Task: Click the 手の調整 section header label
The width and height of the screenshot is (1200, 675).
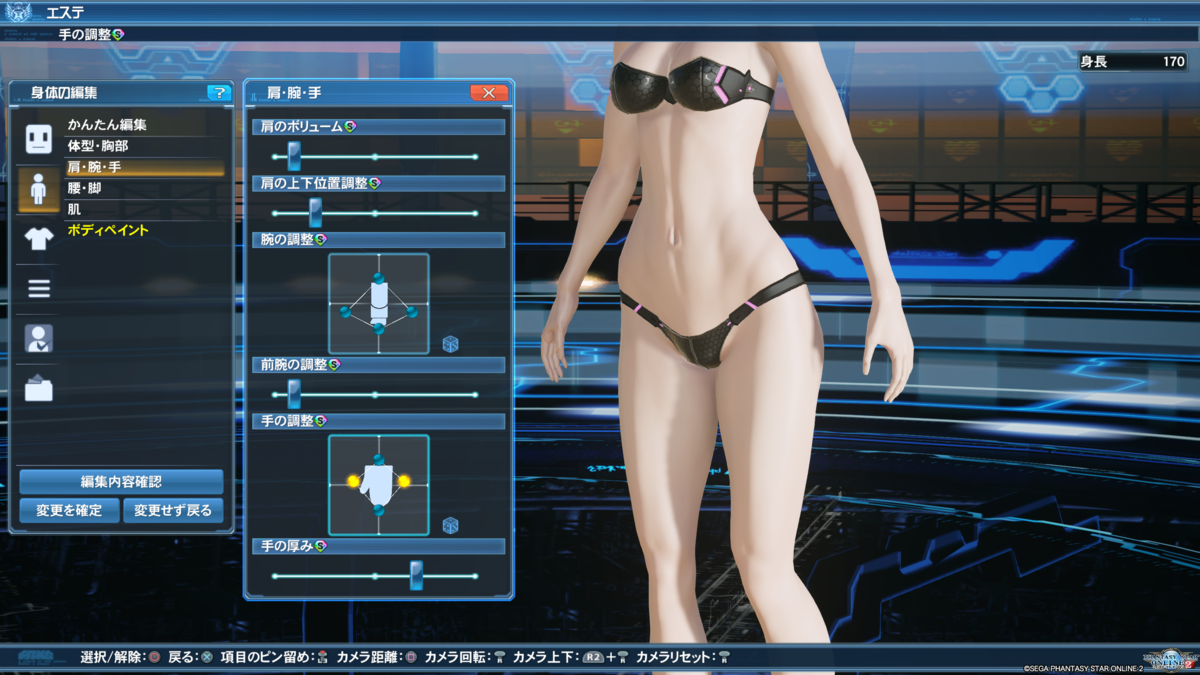Action: [287, 421]
